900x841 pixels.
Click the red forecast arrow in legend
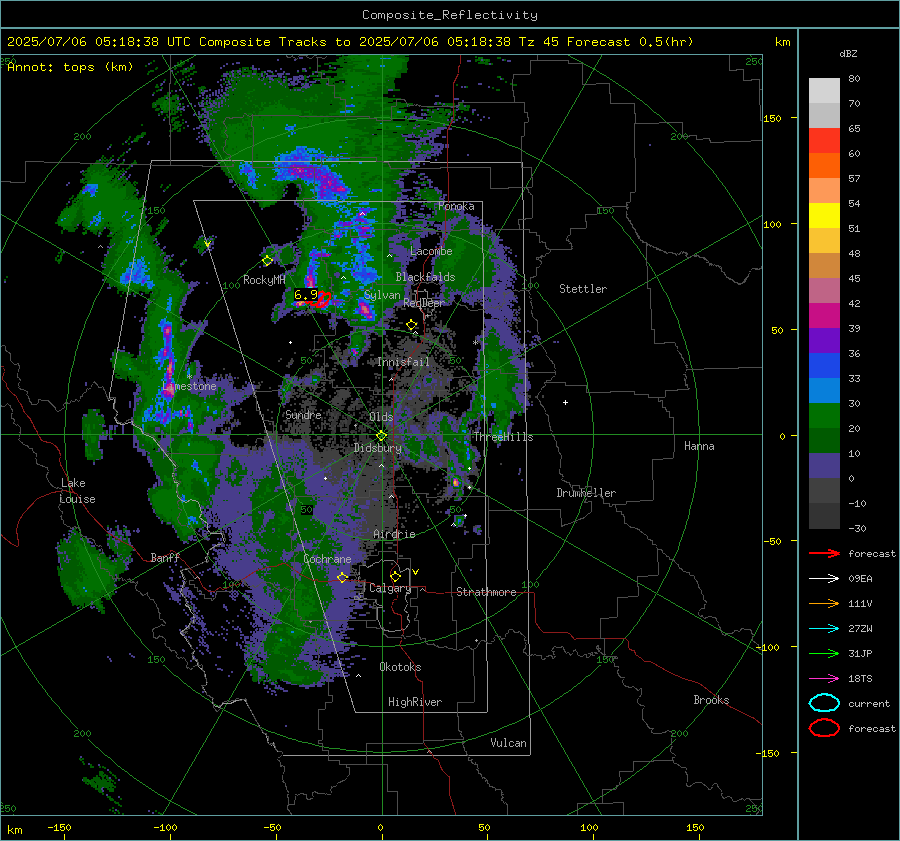(x=824, y=553)
